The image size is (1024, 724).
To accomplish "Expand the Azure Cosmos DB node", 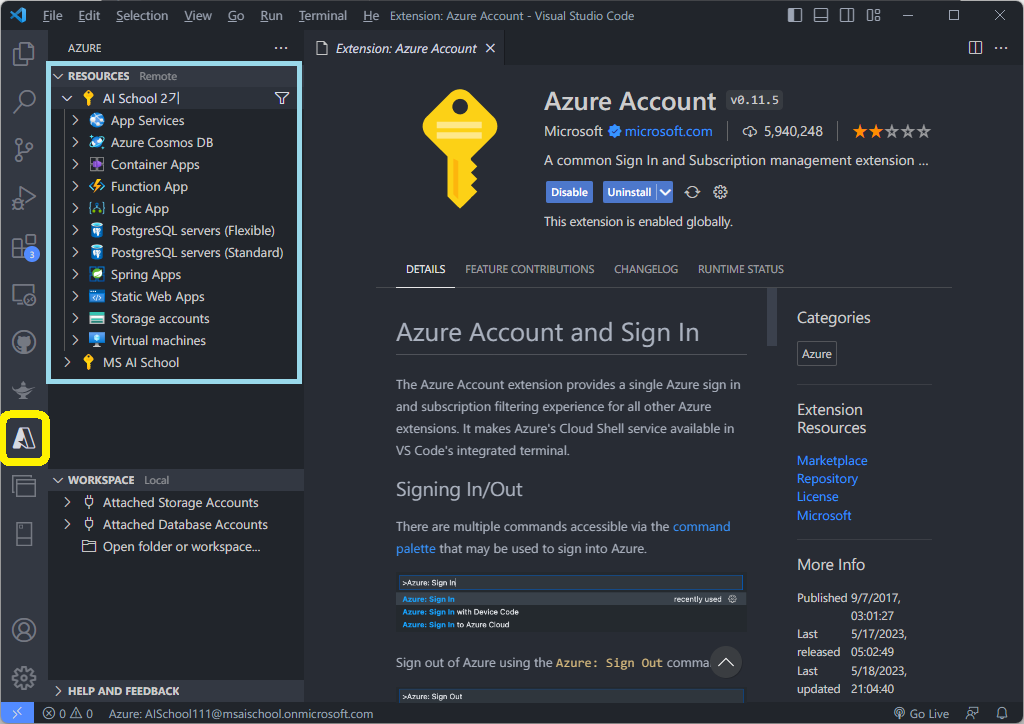I will click(x=75, y=142).
